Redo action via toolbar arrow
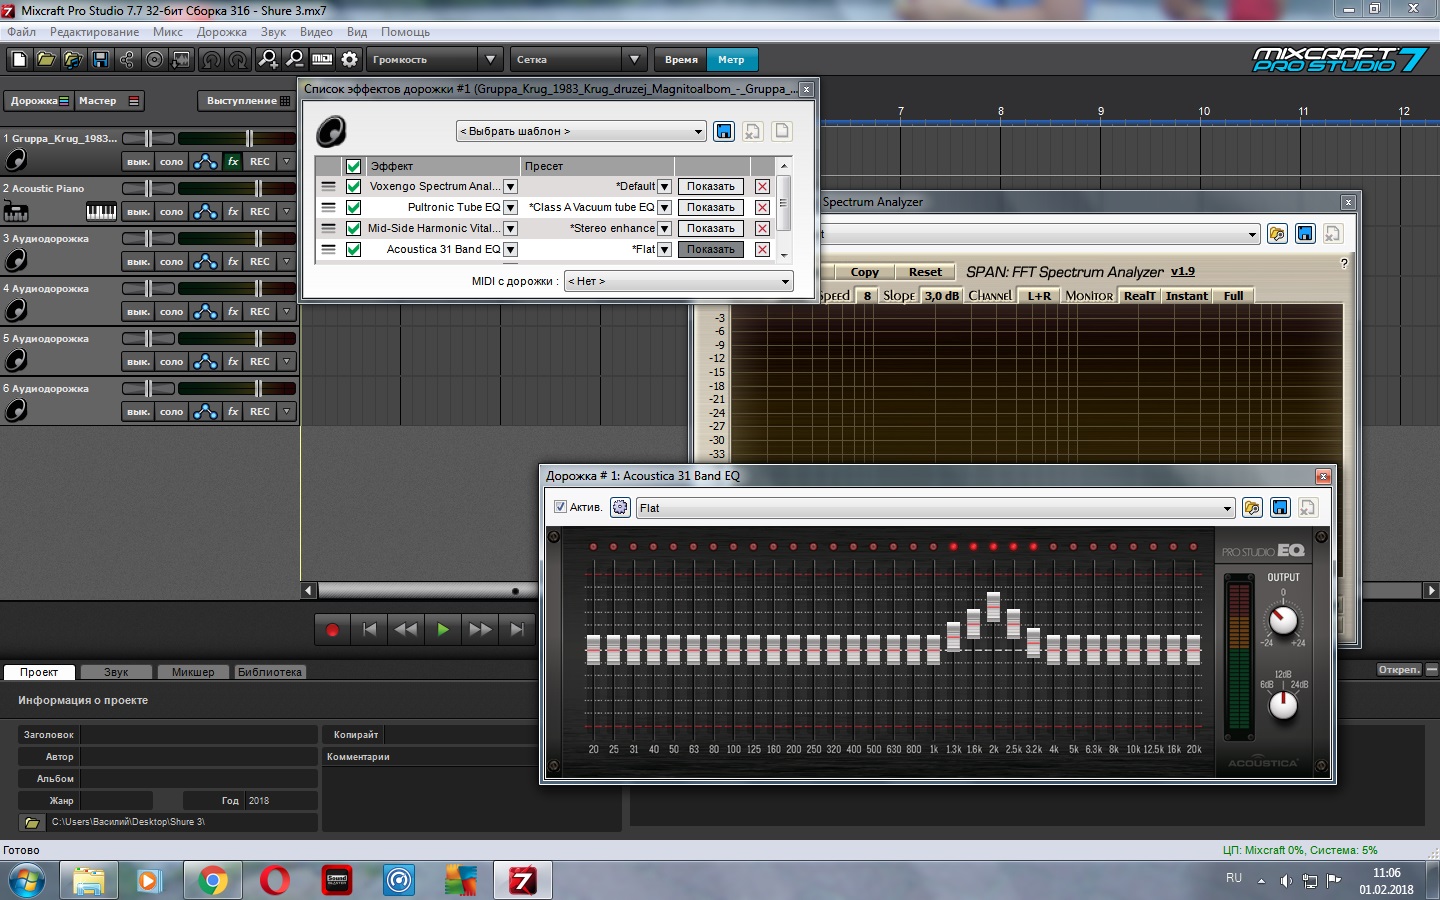This screenshot has height=900, width=1440. pos(238,60)
